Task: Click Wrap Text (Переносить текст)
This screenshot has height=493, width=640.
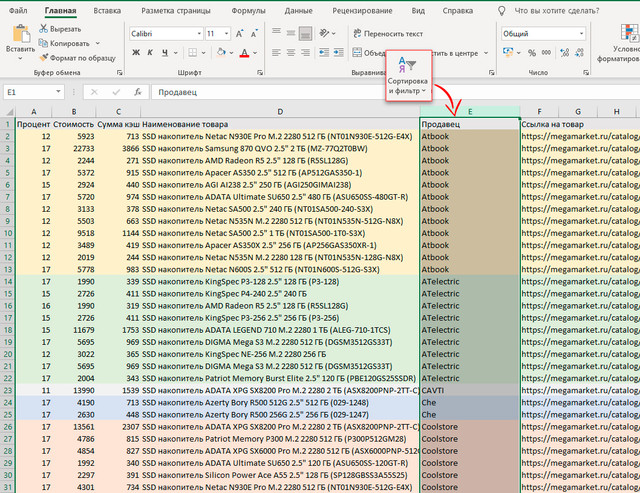Action: [388, 33]
